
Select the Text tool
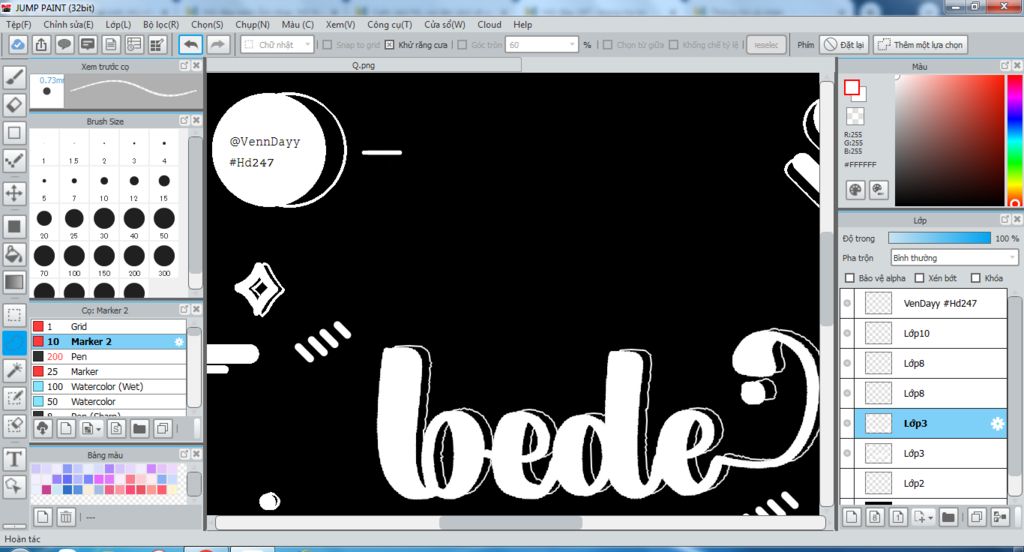tap(14, 459)
